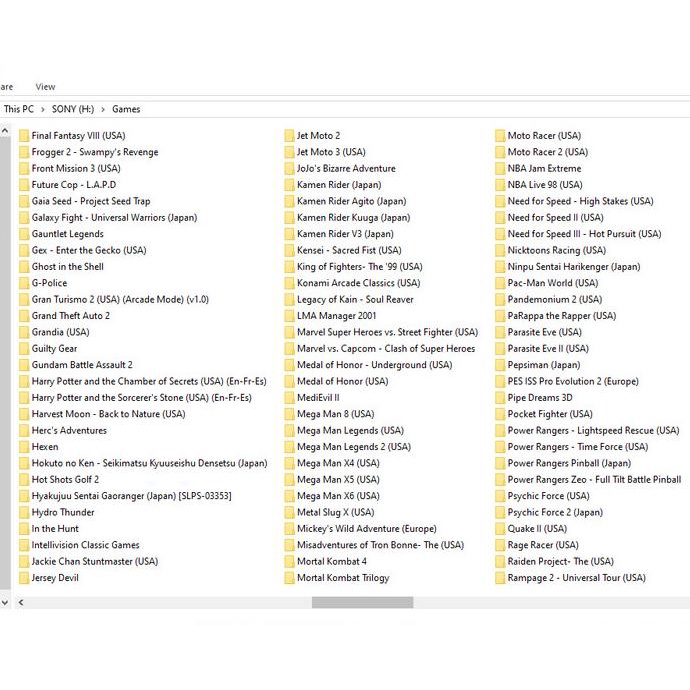Click the Hexen folder icon

(24, 447)
